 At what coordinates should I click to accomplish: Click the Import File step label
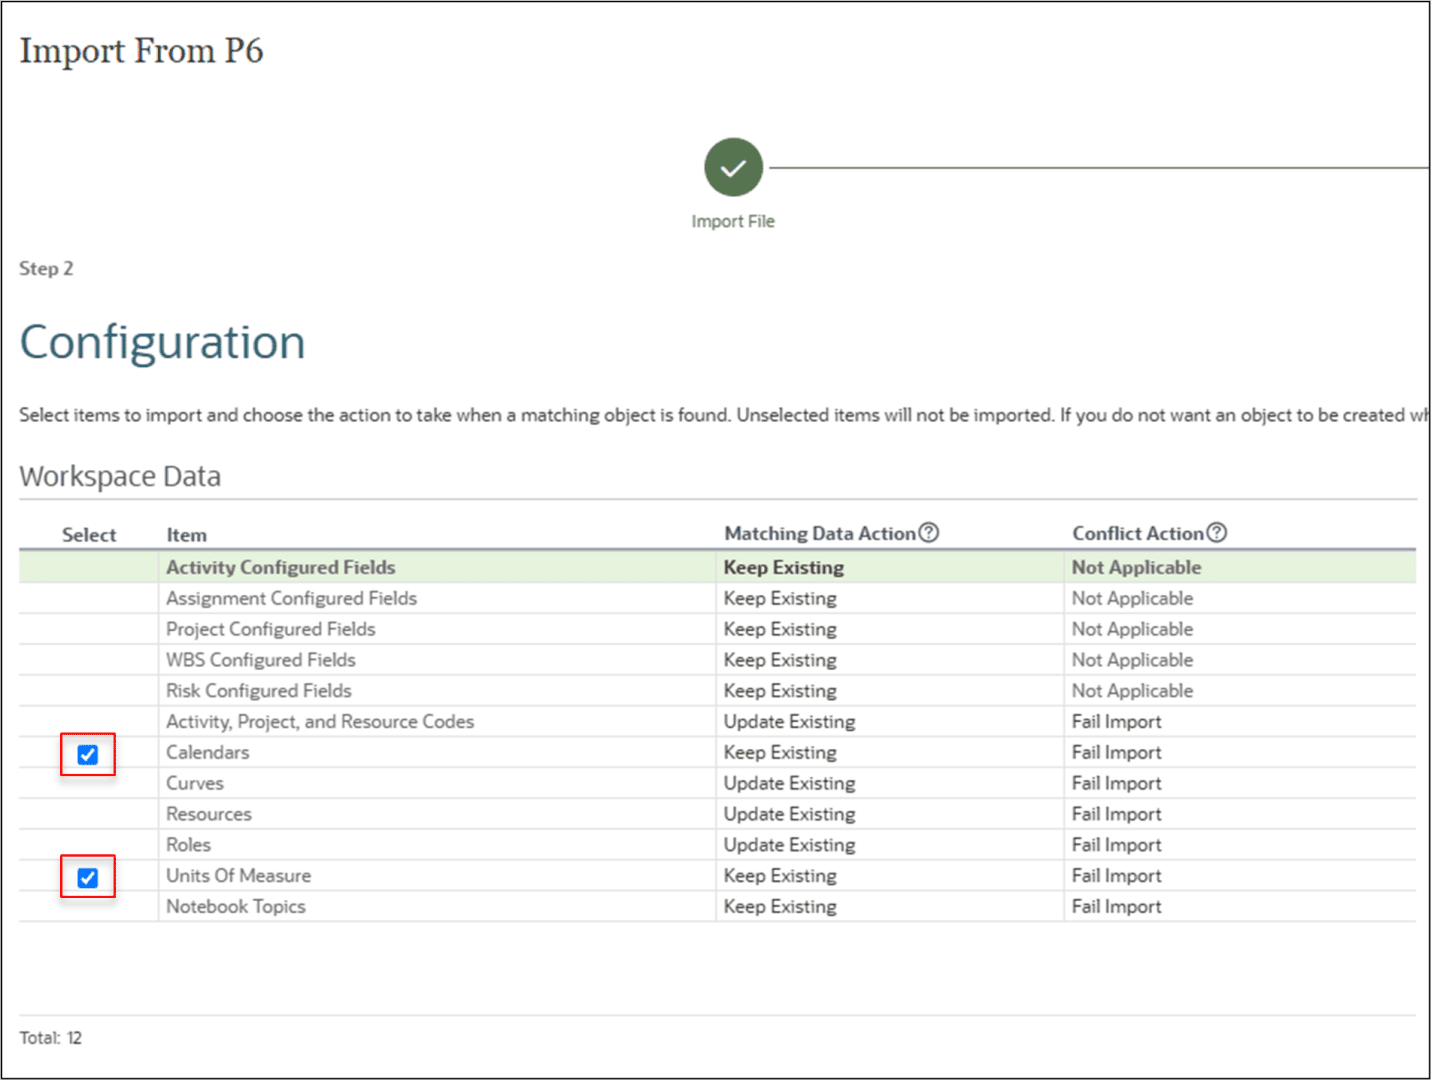click(733, 221)
